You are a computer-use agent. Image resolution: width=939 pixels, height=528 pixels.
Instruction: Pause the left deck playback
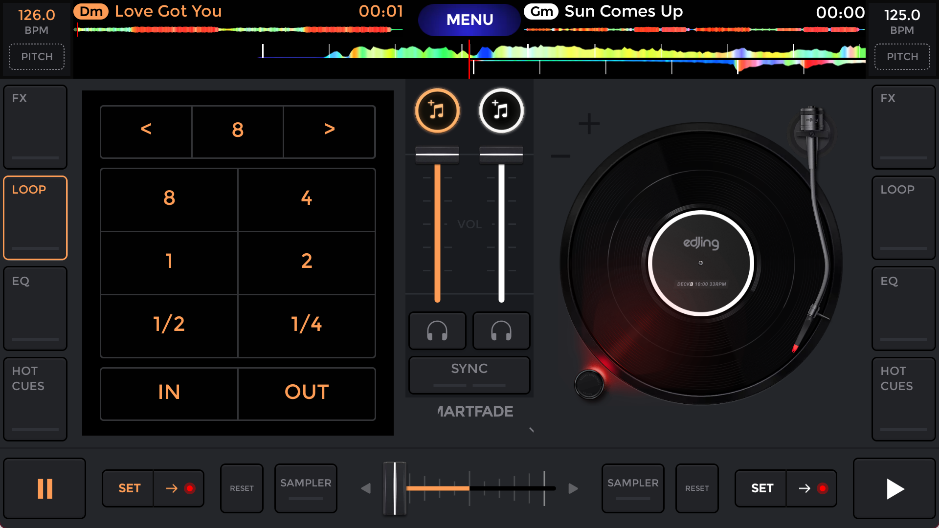click(45, 489)
